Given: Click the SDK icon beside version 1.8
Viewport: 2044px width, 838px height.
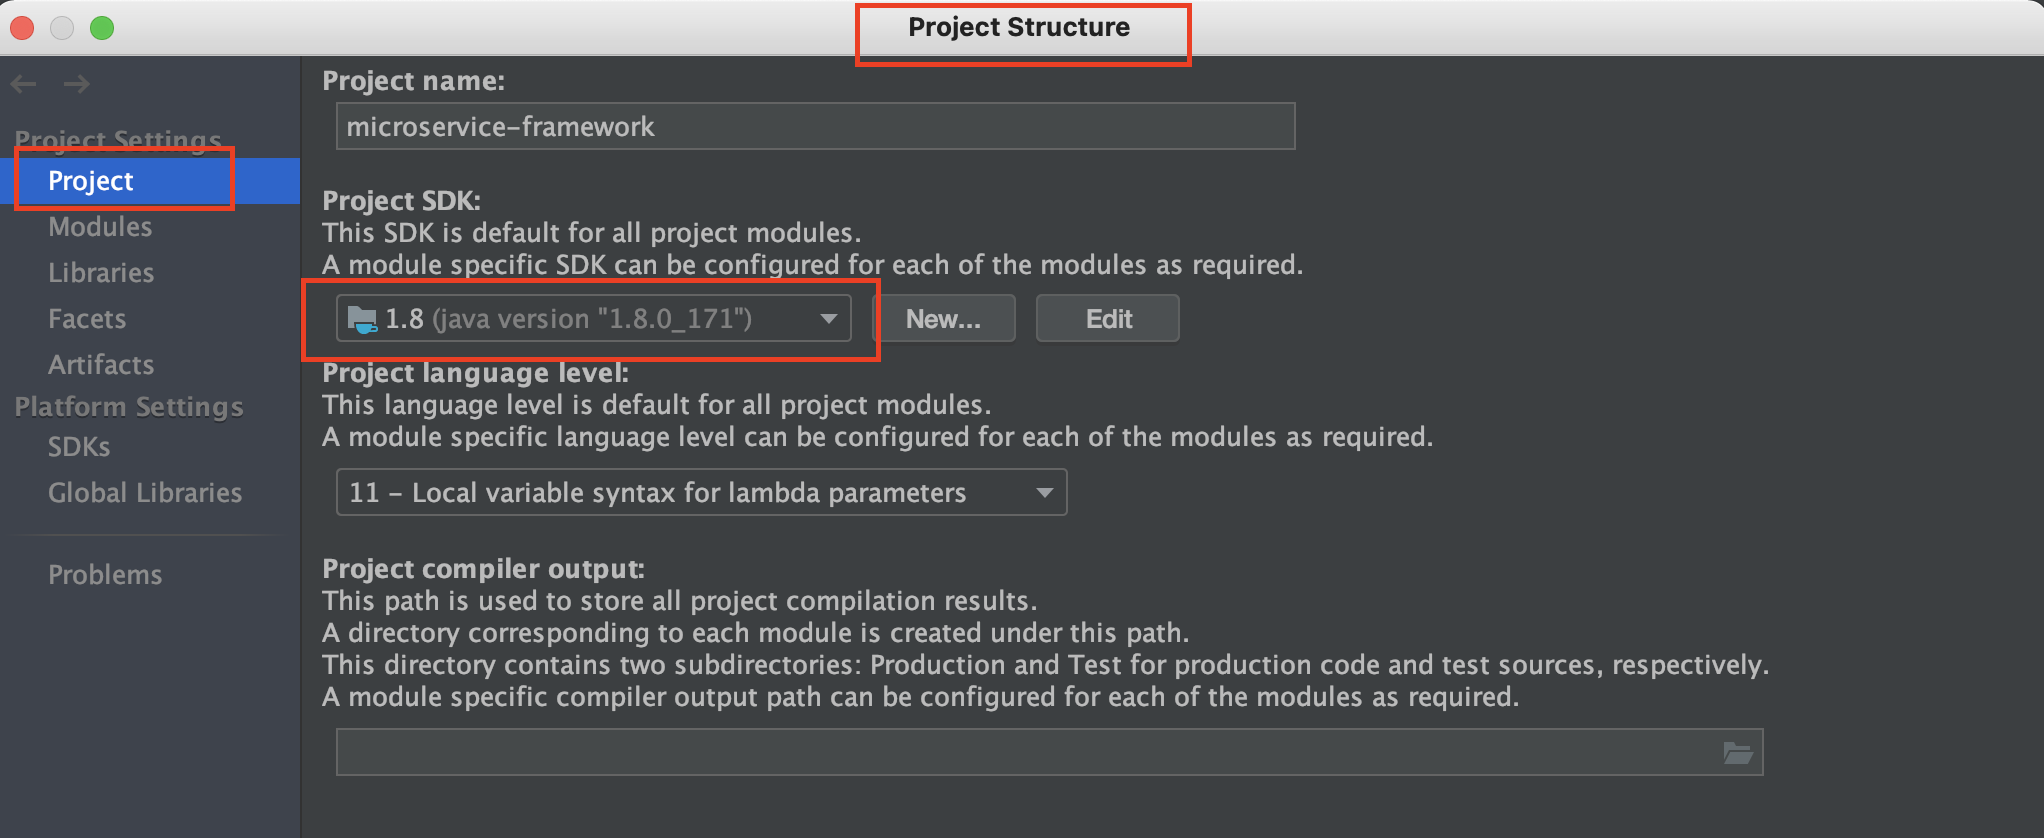Looking at the screenshot, I should click(x=362, y=318).
